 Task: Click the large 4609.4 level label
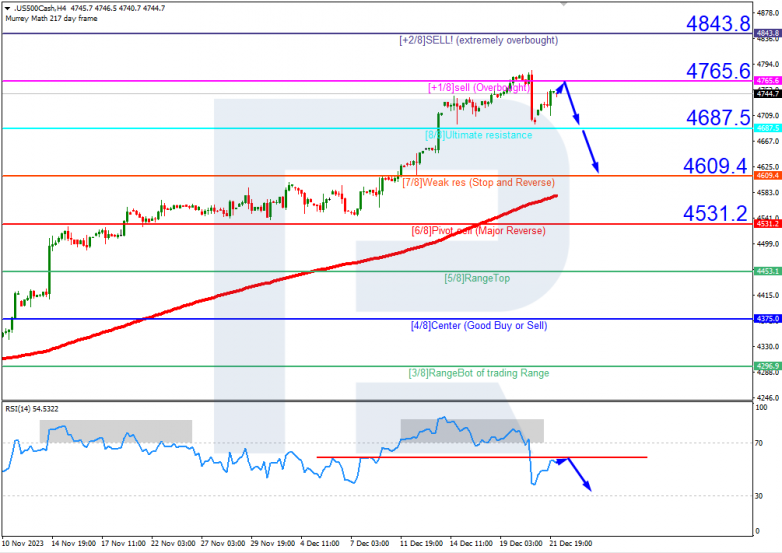(715, 166)
